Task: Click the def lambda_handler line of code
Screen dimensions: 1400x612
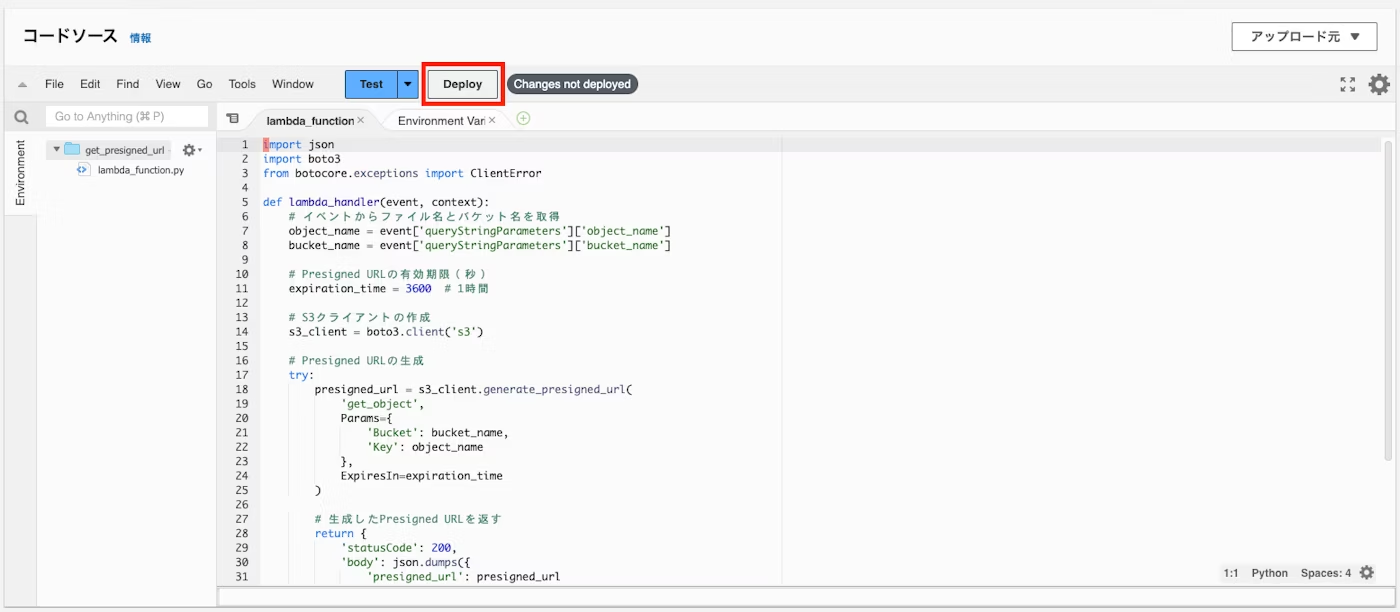Action: pos(376,202)
